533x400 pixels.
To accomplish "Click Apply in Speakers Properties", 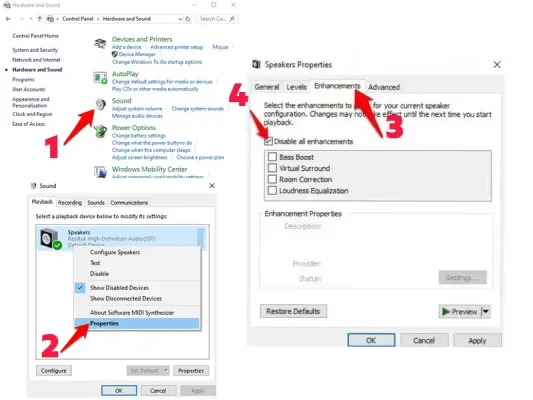I will coord(477,340).
